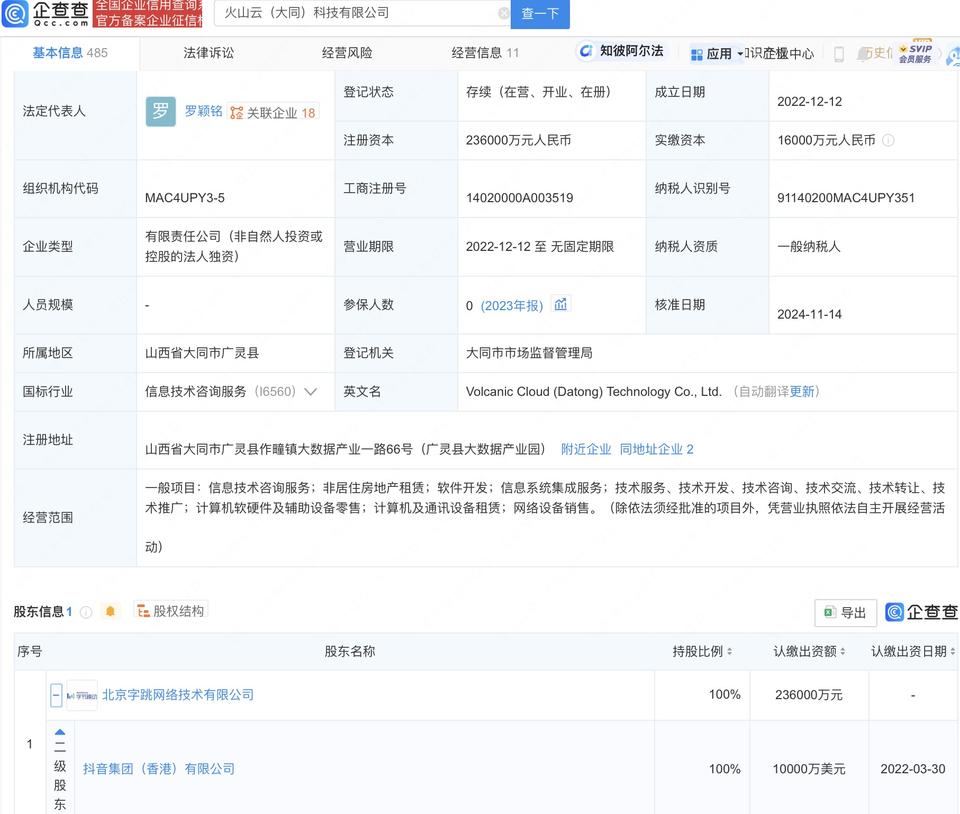Open 关联企业 18 related companies tag
The image size is (960, 814).
[x=272, y=113]
